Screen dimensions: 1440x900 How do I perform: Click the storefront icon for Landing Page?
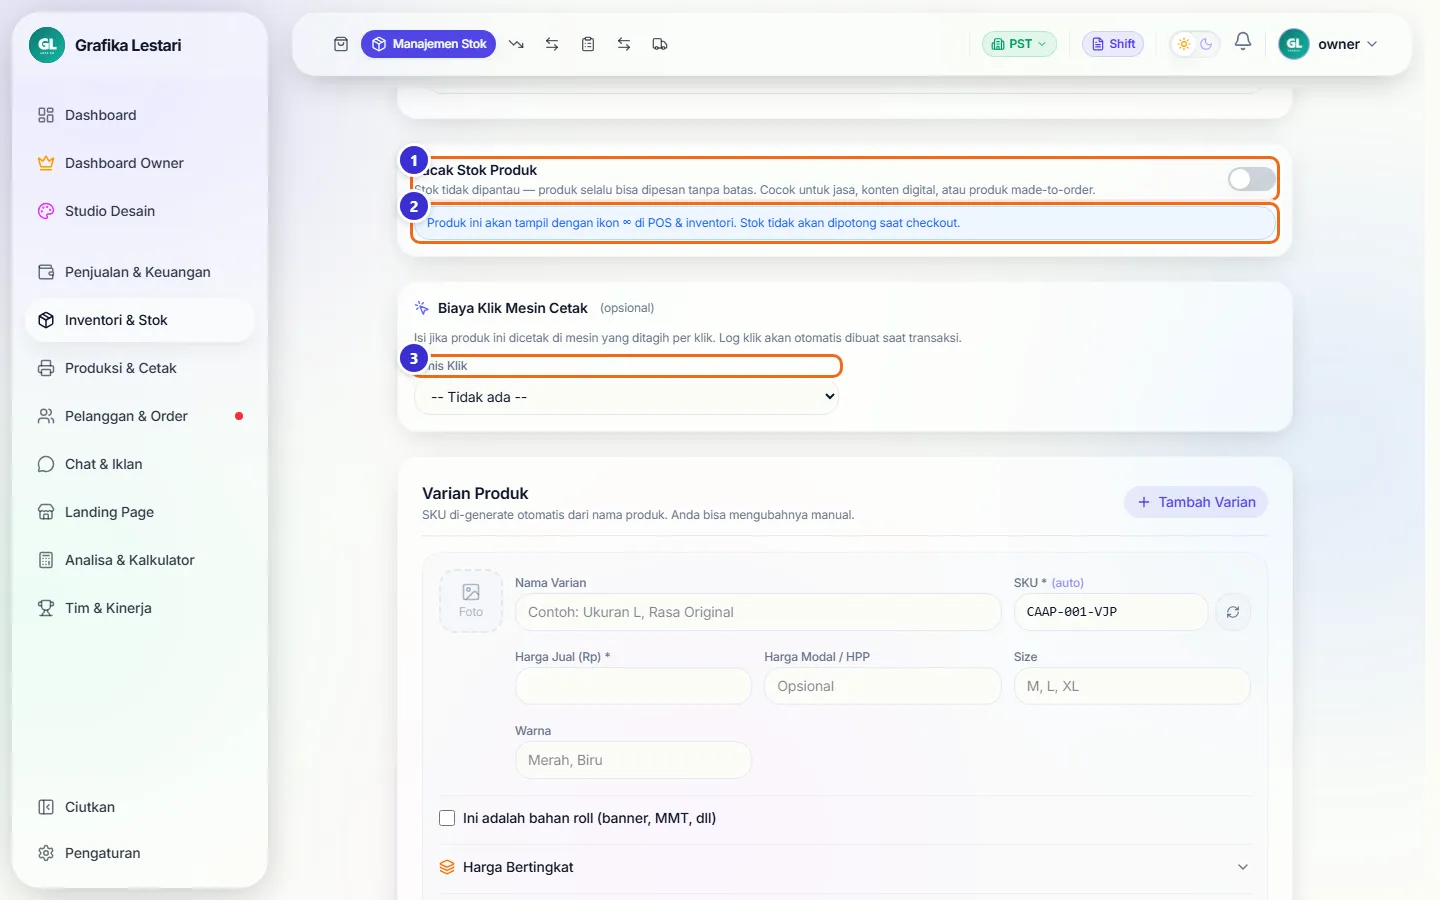pos(46,512)
